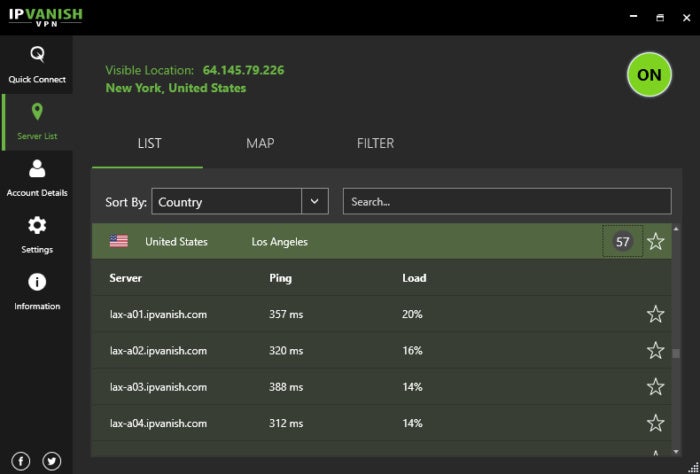Visit the IPVanish Twitter page icon

tap(52, 462)
